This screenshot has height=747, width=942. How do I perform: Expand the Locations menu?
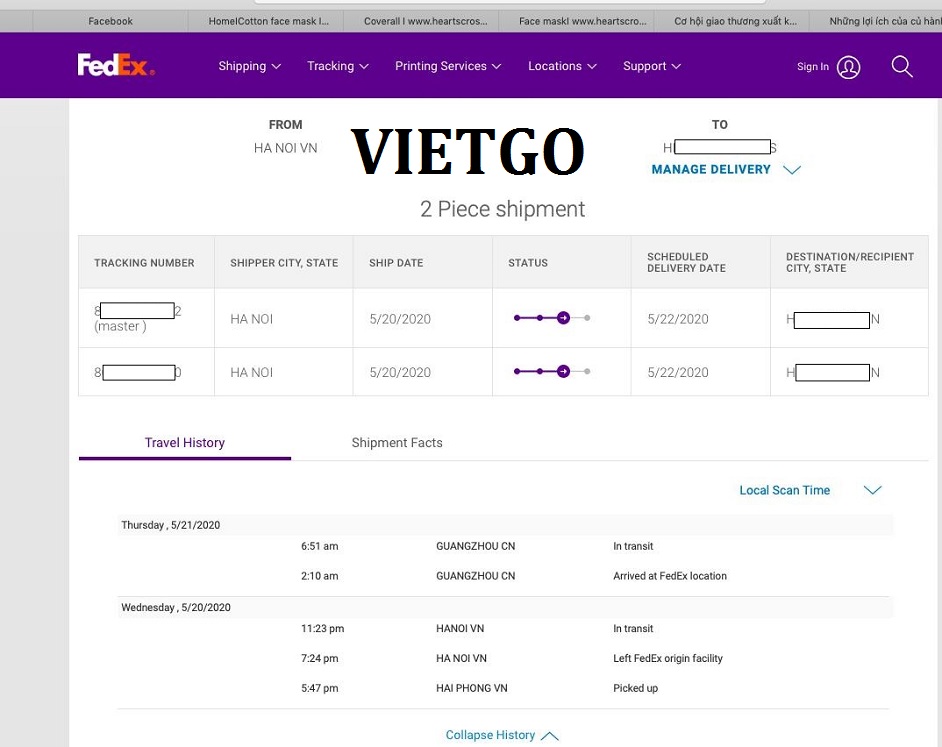point(562,66)
